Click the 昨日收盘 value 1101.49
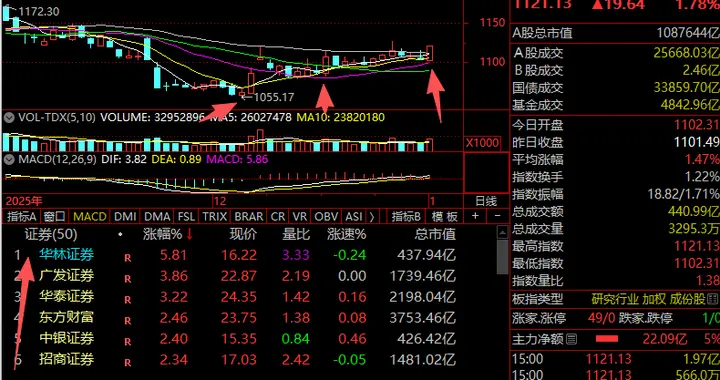 point(697,142)
